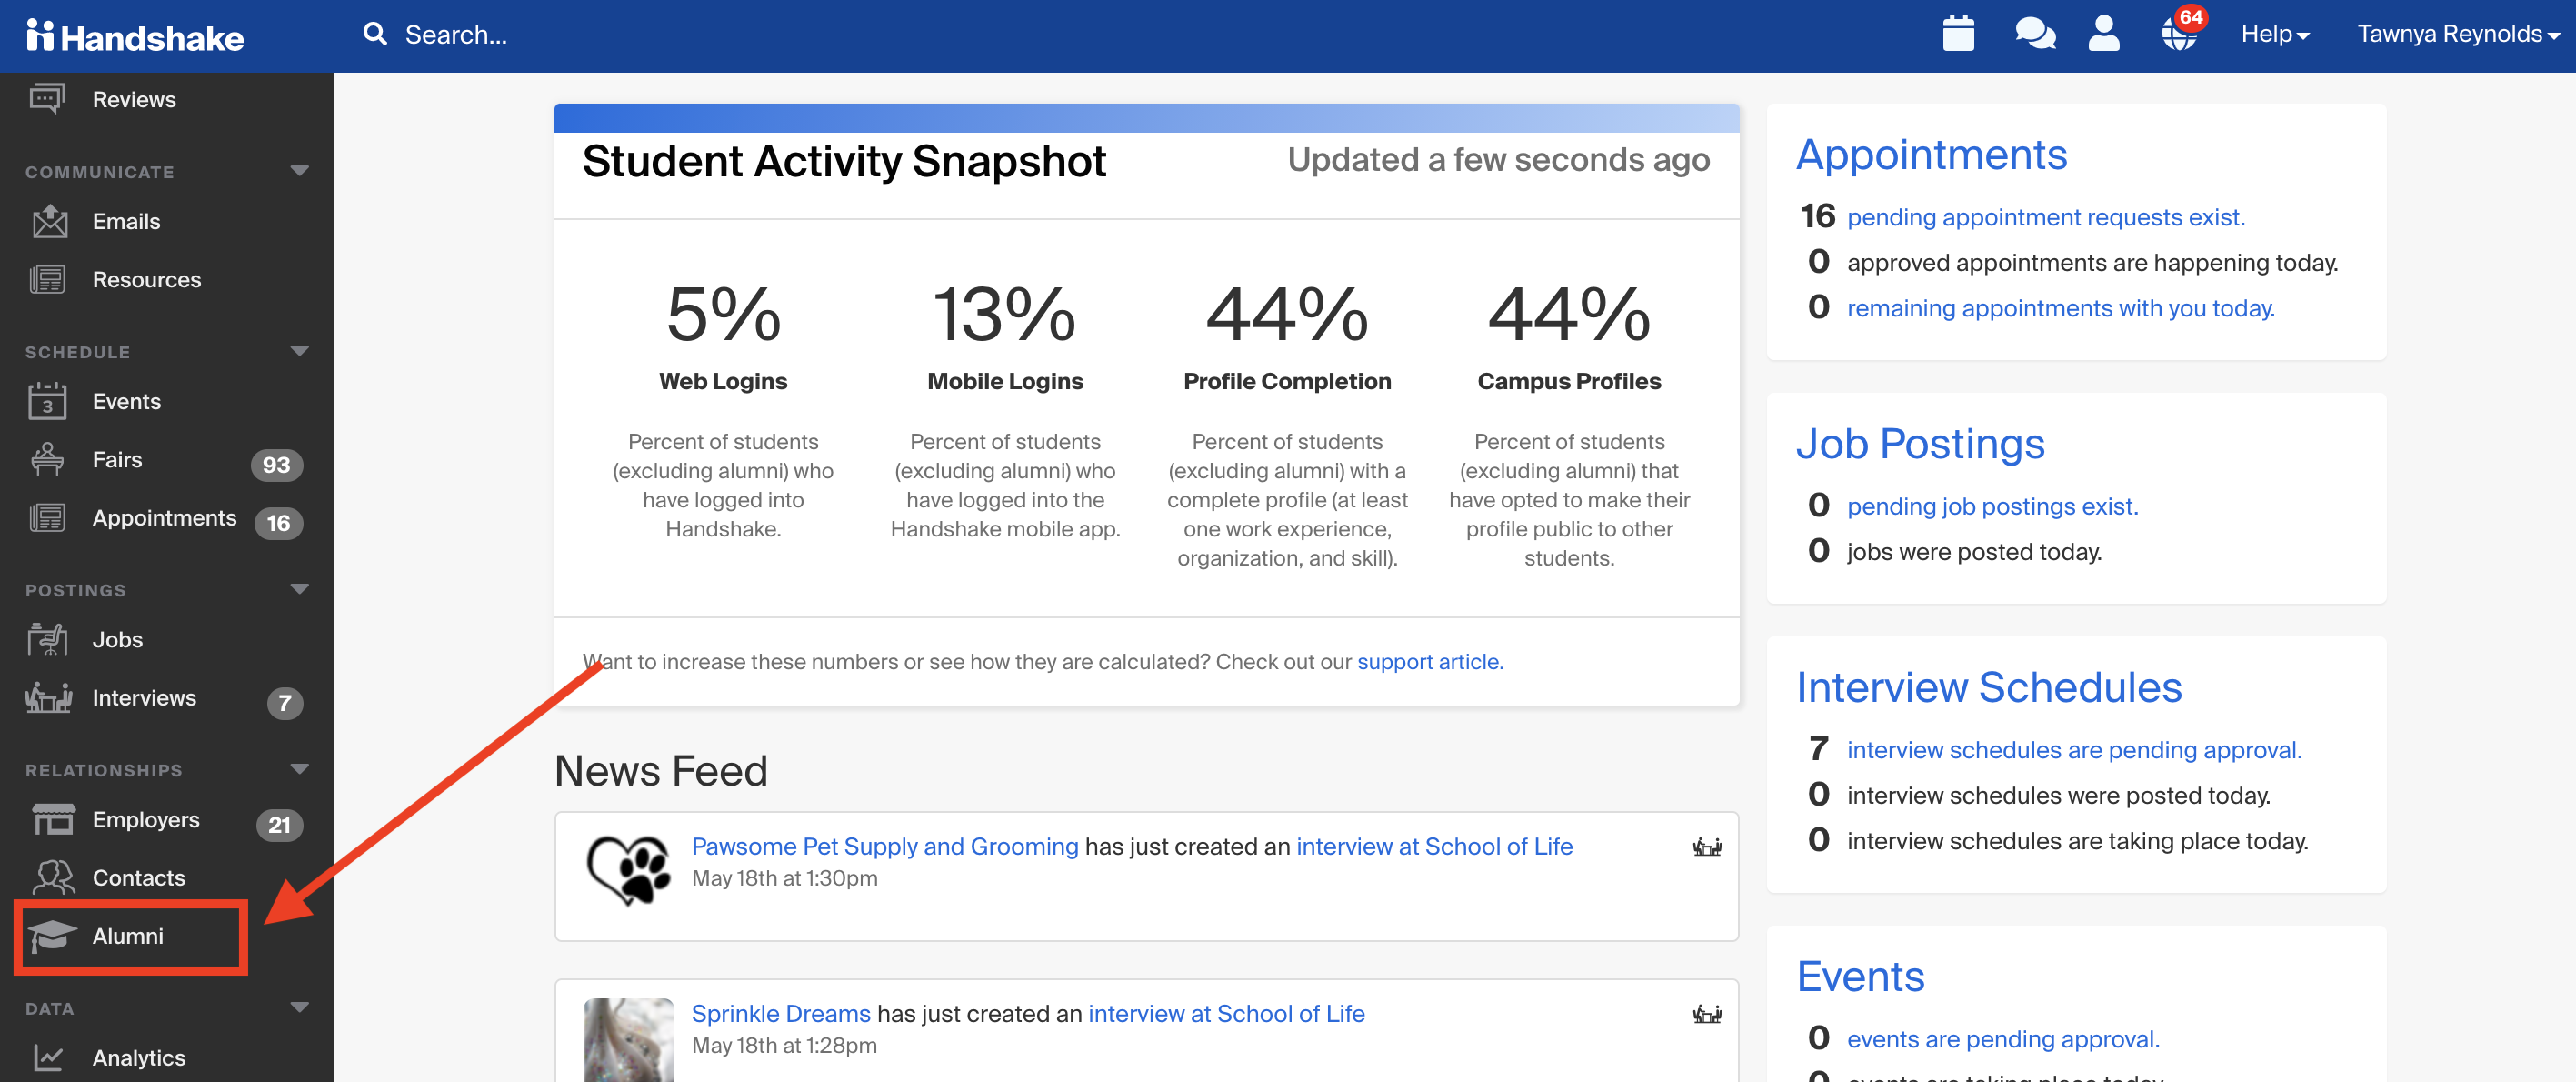The height and width of the screenshot is (1082, 2576).
Task: Open the Help dropdown menu
Action: click(2275, 34)
